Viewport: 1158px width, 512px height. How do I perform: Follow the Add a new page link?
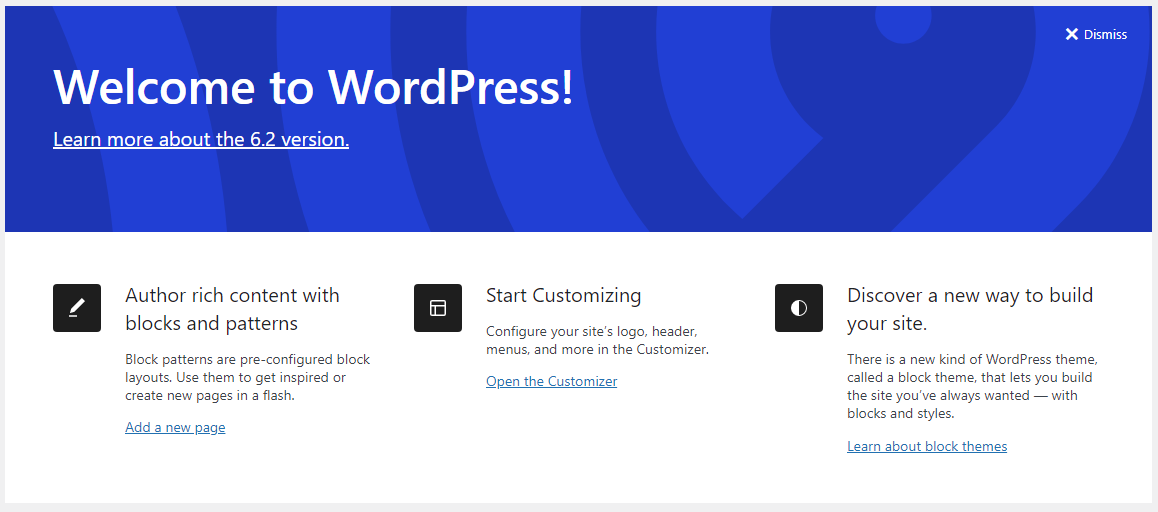[x=175, y=427]
